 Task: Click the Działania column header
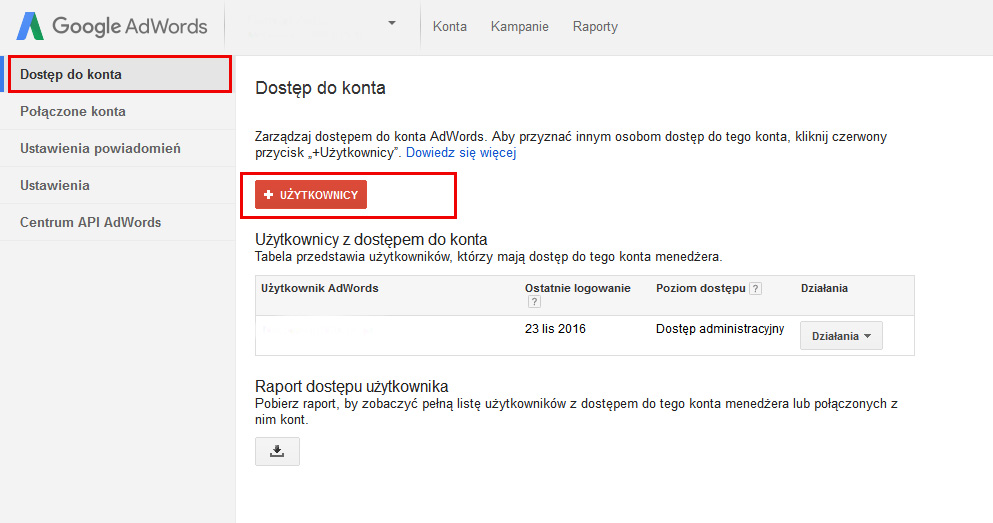[824, 288]
